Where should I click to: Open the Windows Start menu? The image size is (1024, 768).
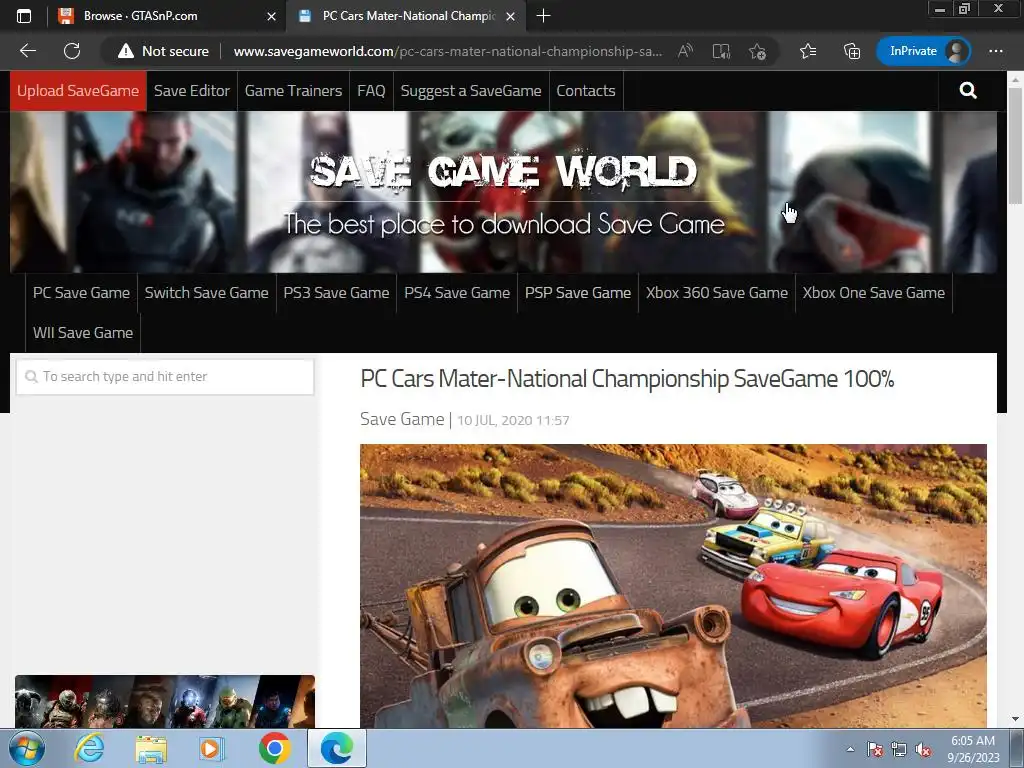pos(27,748)
